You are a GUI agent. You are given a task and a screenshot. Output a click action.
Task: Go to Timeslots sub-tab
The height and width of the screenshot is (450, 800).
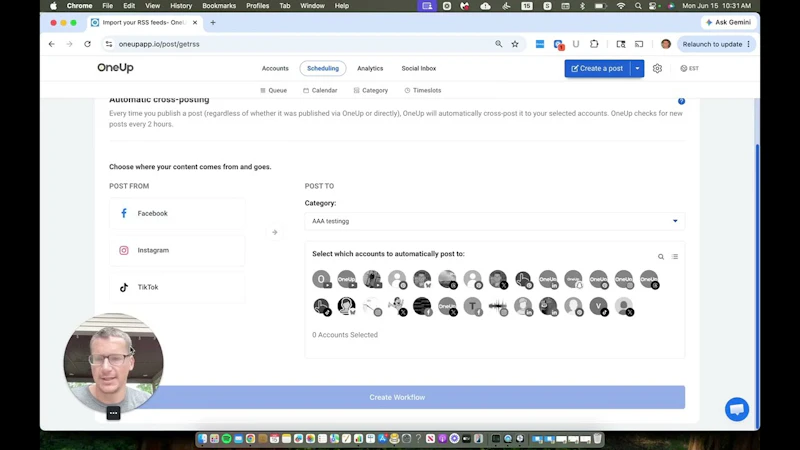click(x=423, y=90)
